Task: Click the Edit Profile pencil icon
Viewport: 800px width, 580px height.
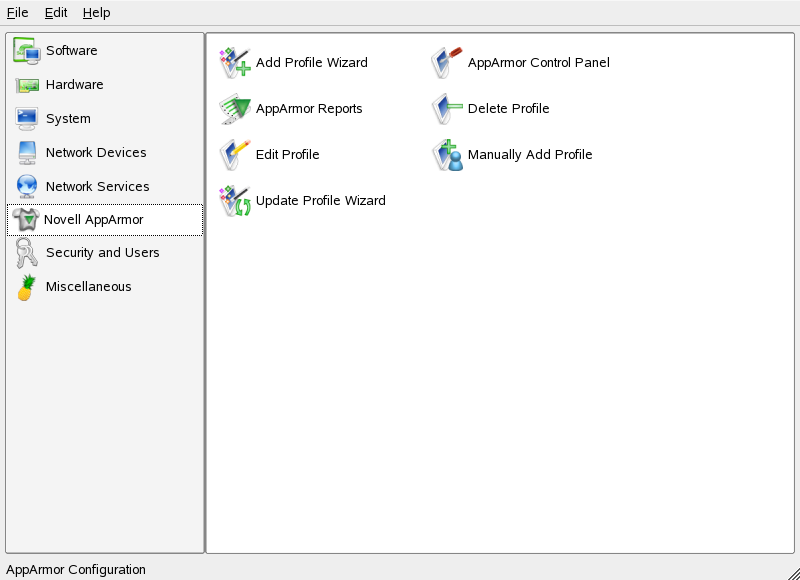Action: pyautogui.click(x=235, y=155)
